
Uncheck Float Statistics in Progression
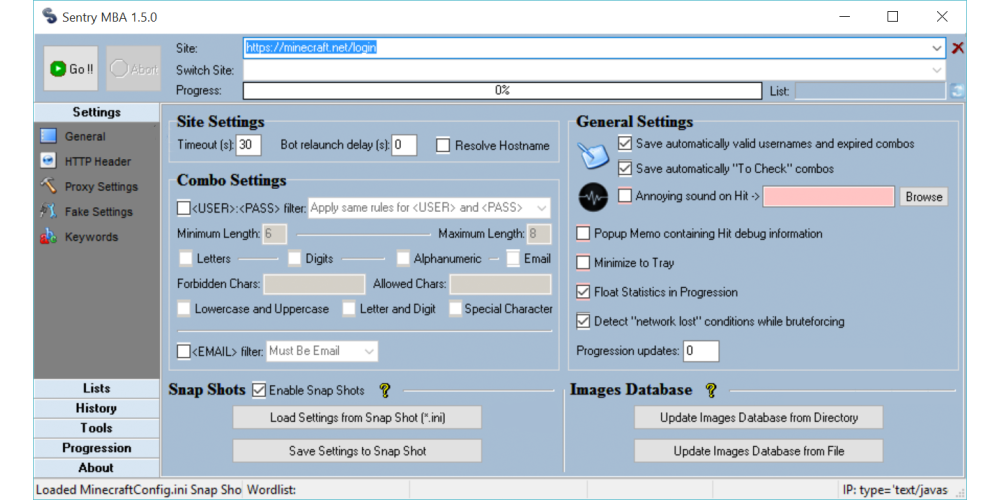(584, 292)
